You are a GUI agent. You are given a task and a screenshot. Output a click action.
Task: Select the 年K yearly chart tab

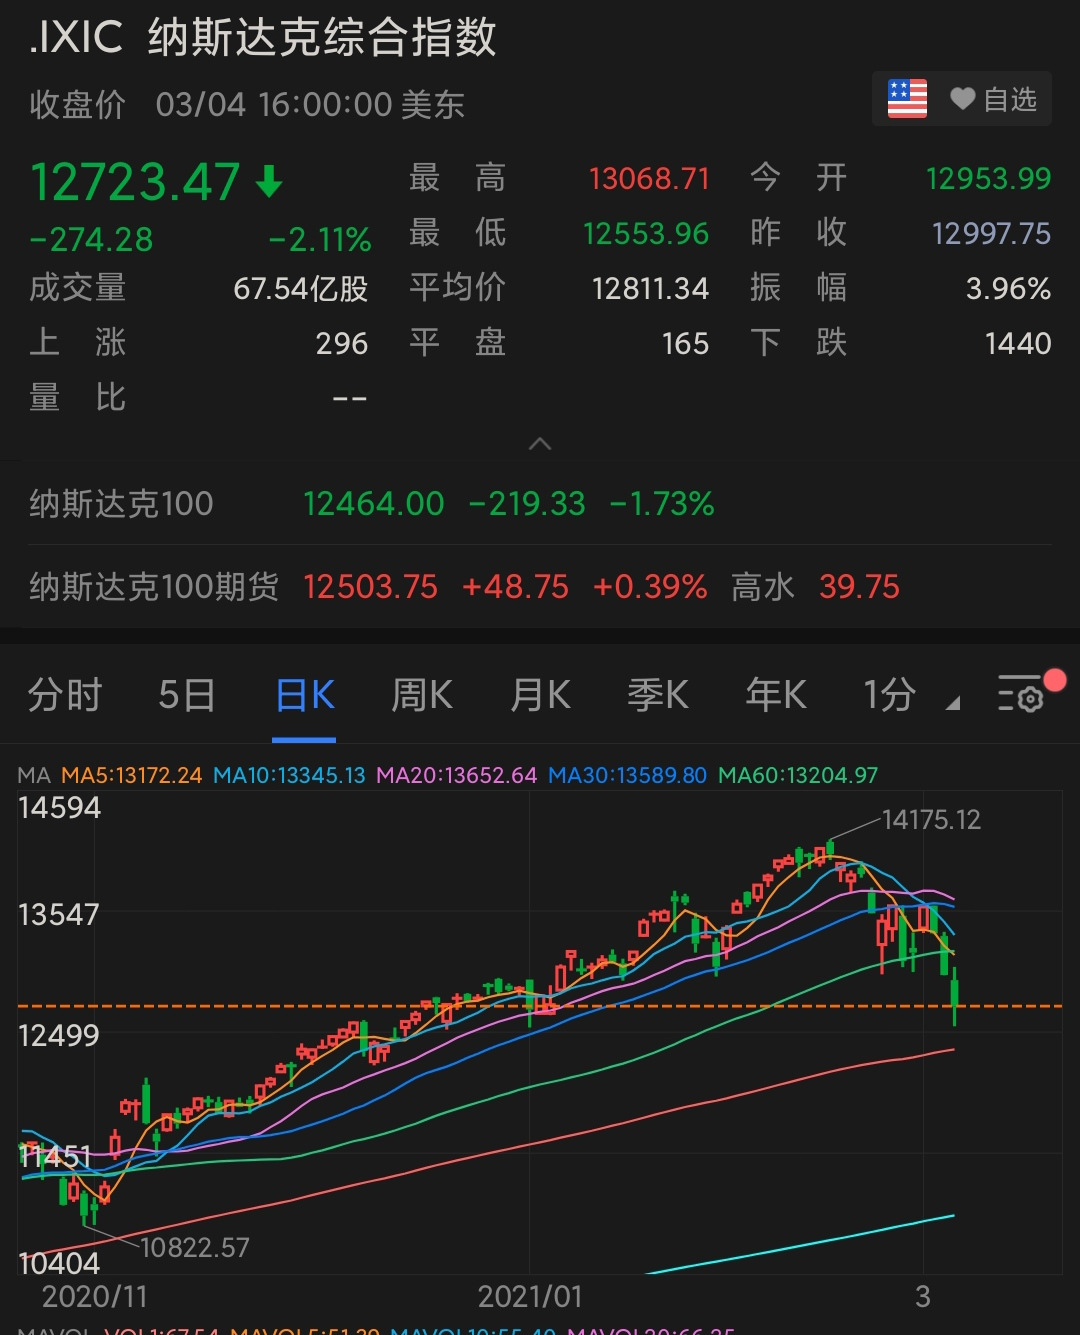point(776,695)
